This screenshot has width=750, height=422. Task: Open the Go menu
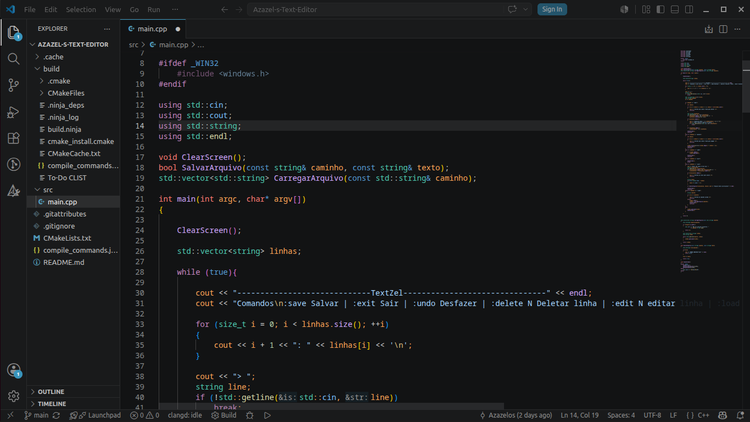[134, 9]
